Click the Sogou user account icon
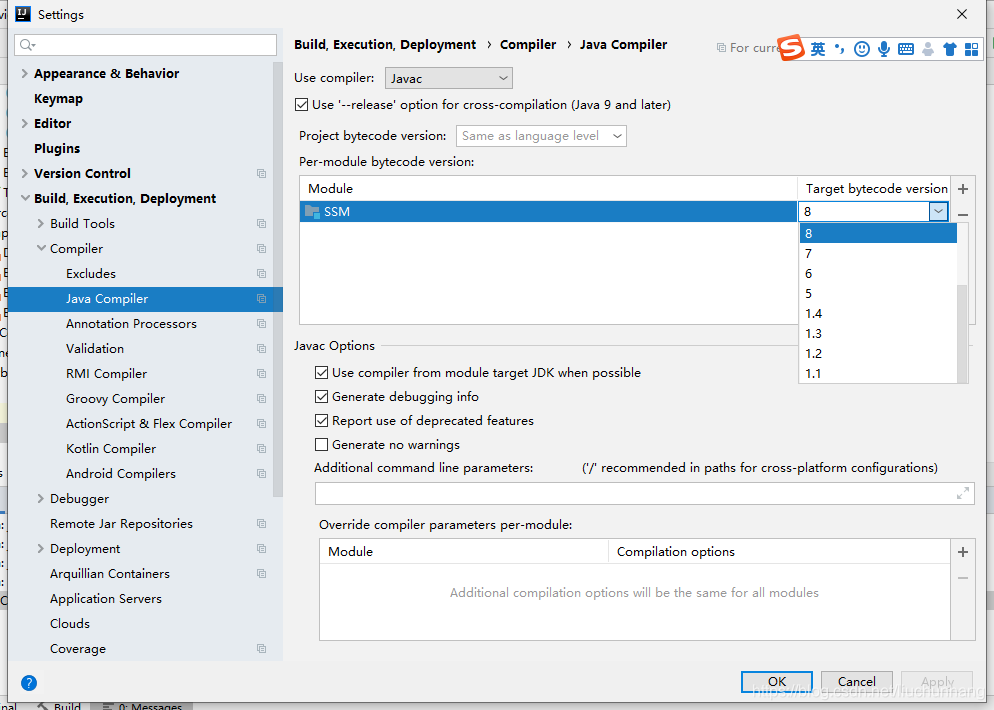The height and width of the screenshot is (710, 994). click(x=927, y=49)
